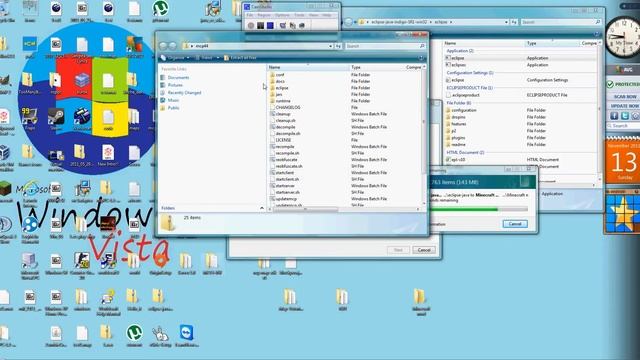Open Music in Favorite Links
Viewport: 640px width, 360px height.
click(x=170, y=100)
